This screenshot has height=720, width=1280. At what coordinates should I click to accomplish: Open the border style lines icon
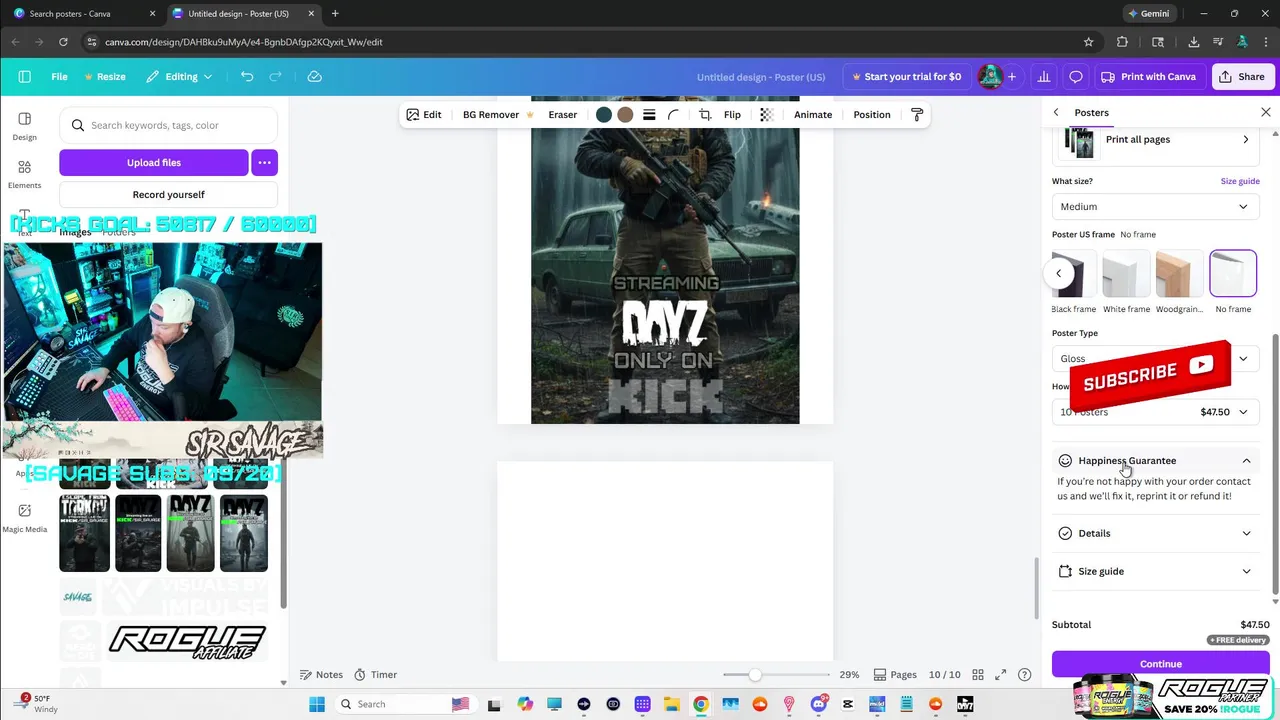pos(649,115)
